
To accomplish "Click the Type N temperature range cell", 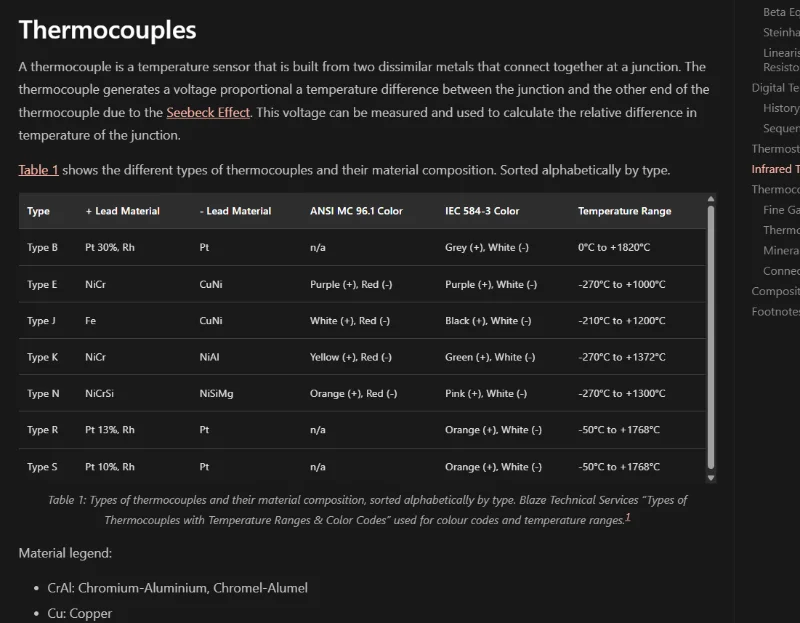I will 621,394.
